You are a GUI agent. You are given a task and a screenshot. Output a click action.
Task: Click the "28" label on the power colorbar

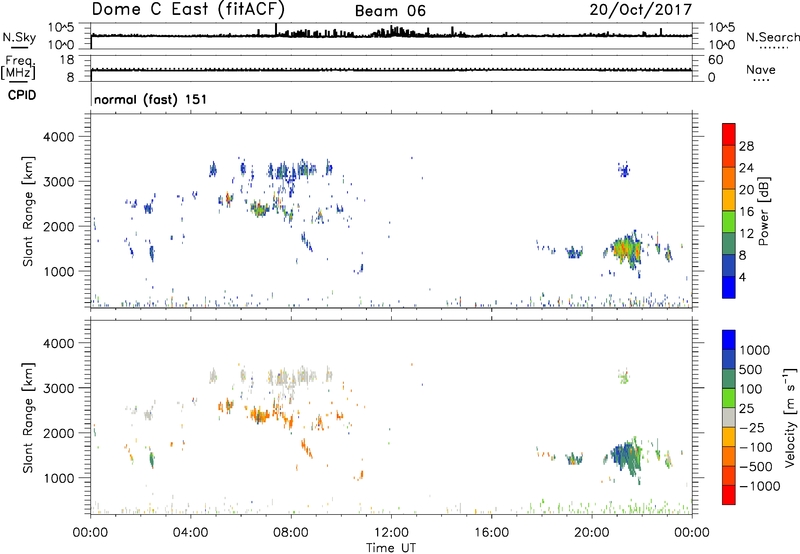[746, 146]
